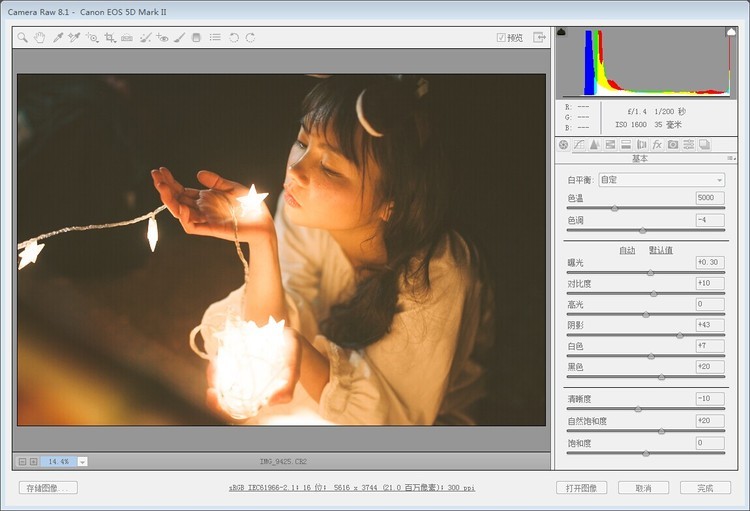Viewport: 750px width, 511px height.
Task: Open the zoom level dropdown arrow
Action: [82, 461]
